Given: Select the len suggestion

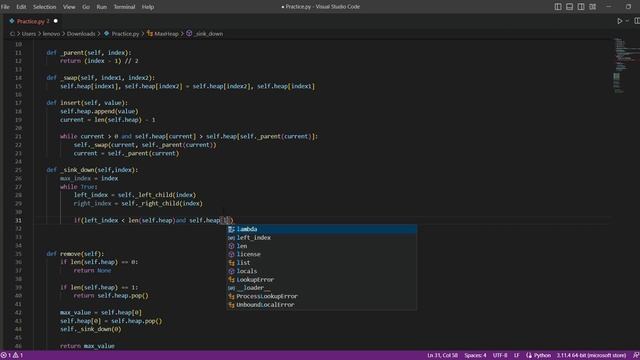Looking at the screenshot, I should 322,246.
